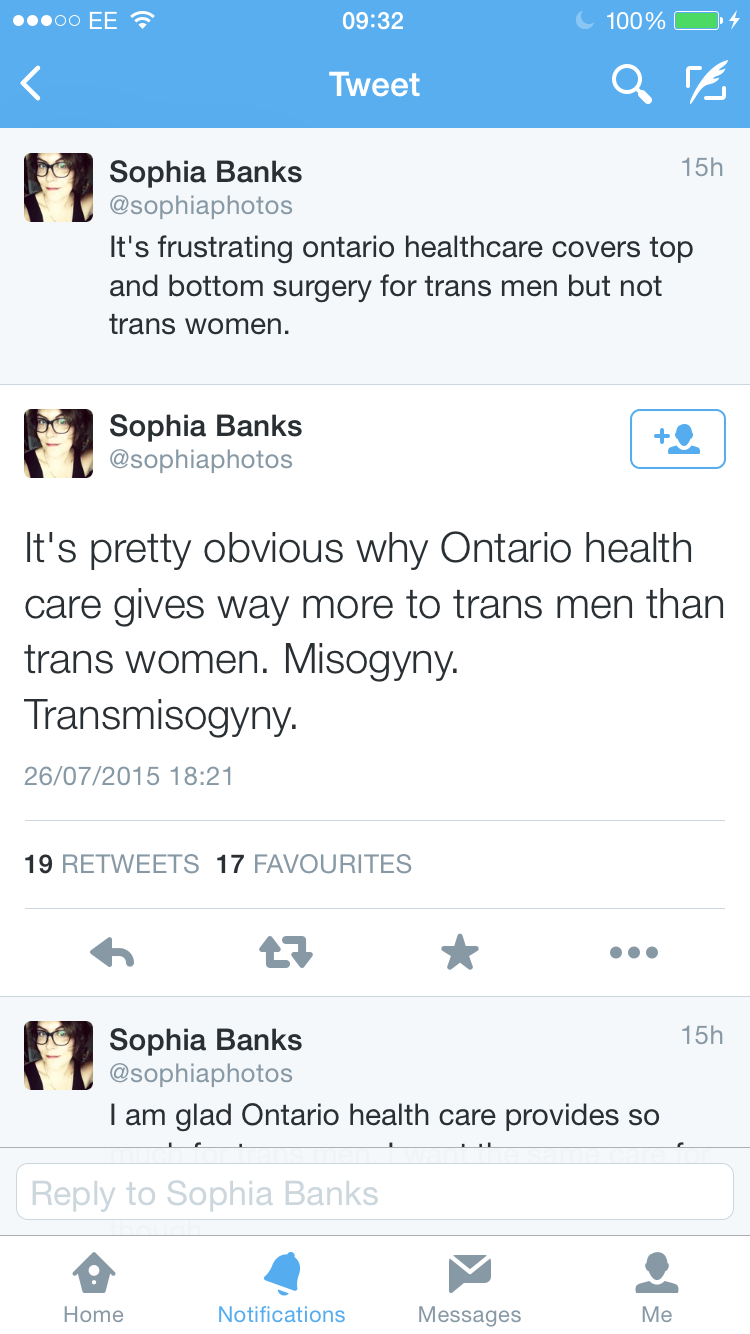Open the top tweet about ontario healthcare
This screenshot has width=750, height=1334.
click(400, 286)
